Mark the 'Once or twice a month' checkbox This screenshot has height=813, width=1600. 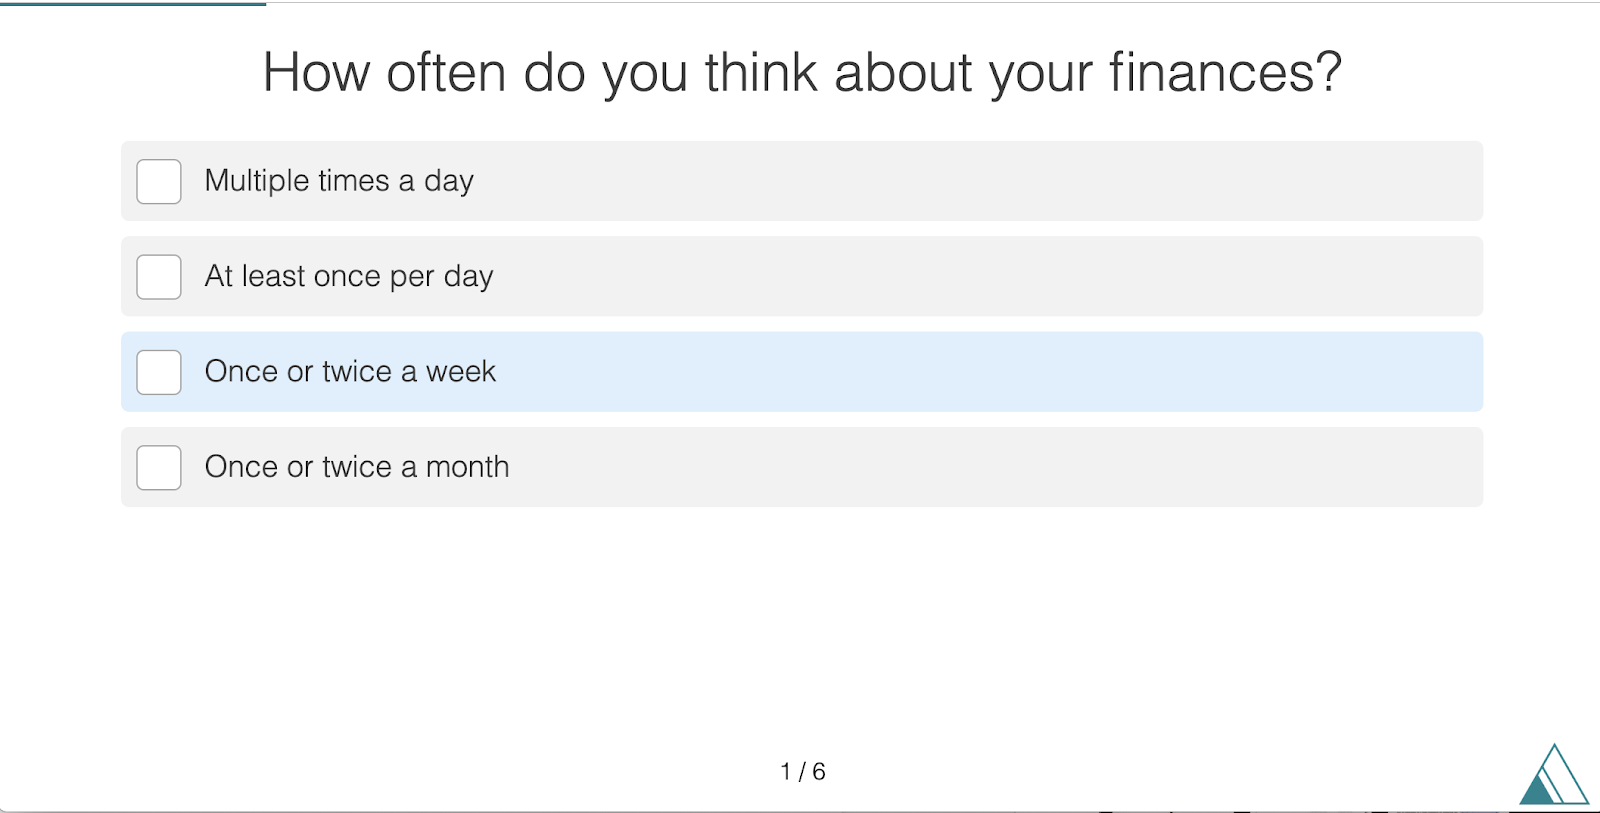click(x=159, y=468)
